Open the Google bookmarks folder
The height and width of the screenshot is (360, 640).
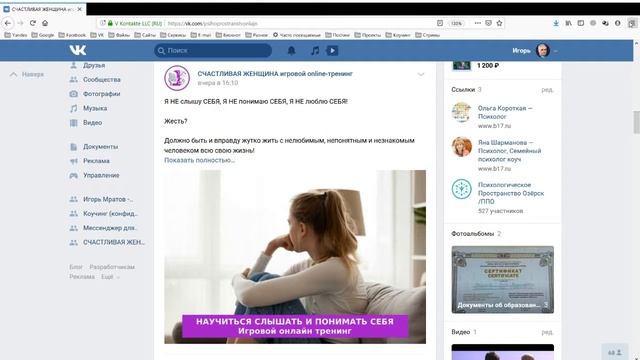[43, 35]
